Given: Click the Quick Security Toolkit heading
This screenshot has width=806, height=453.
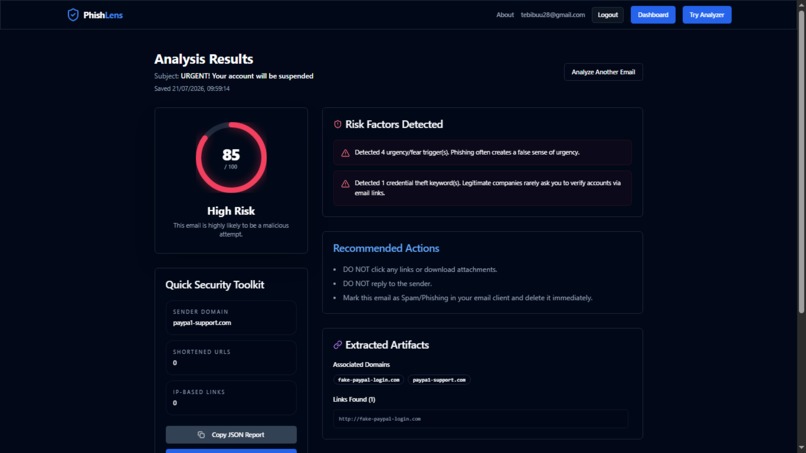Looking at the screenshot, I should pos(214,285).
